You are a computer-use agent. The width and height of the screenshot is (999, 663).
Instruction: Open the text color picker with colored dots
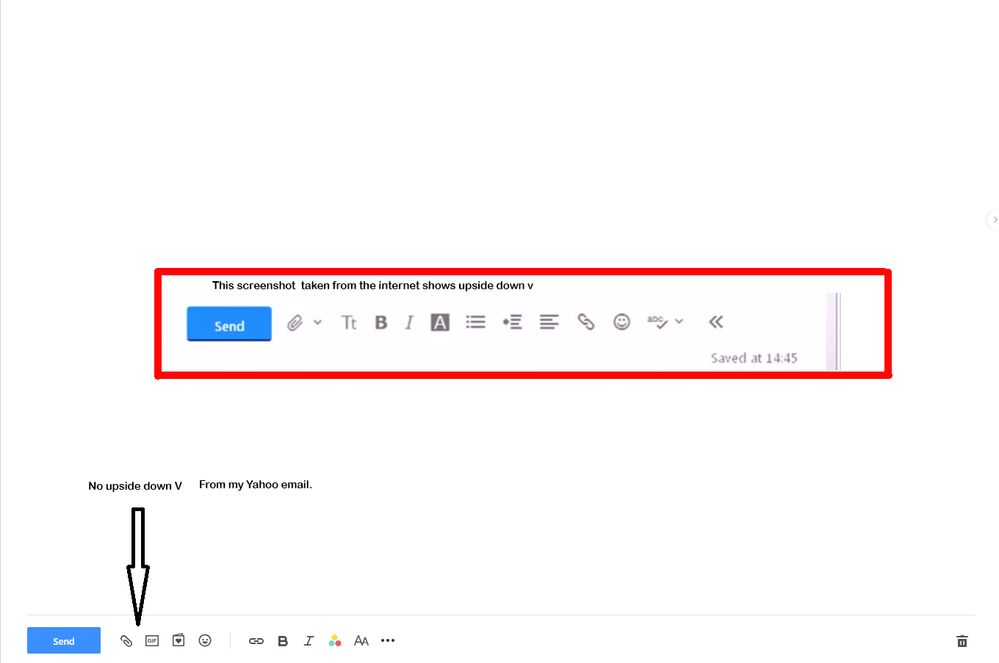[x=334, y=641]
